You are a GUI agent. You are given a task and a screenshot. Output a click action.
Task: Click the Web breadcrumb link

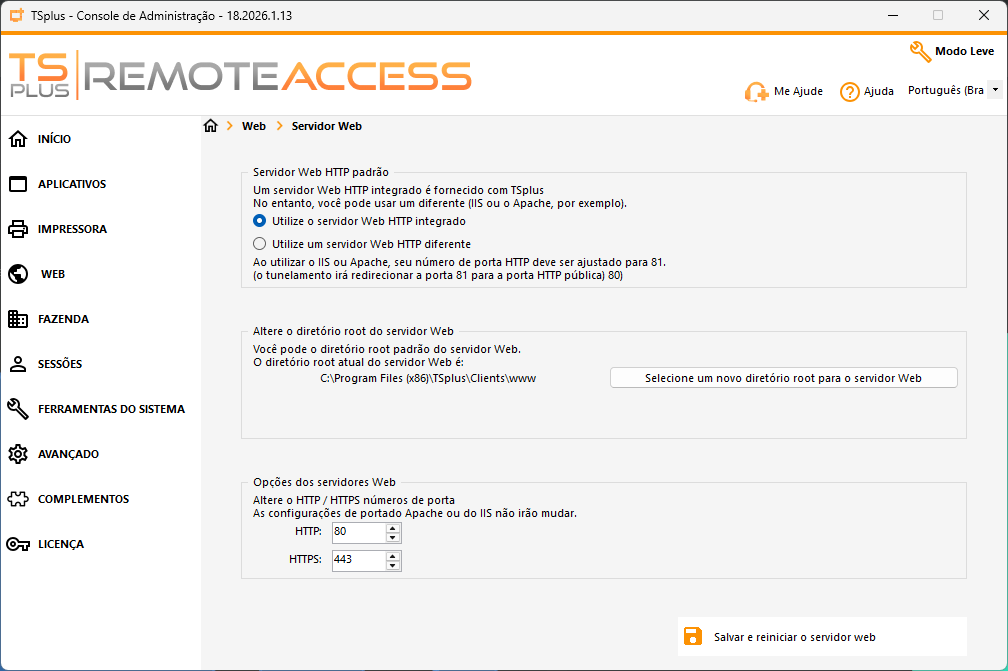254,127
